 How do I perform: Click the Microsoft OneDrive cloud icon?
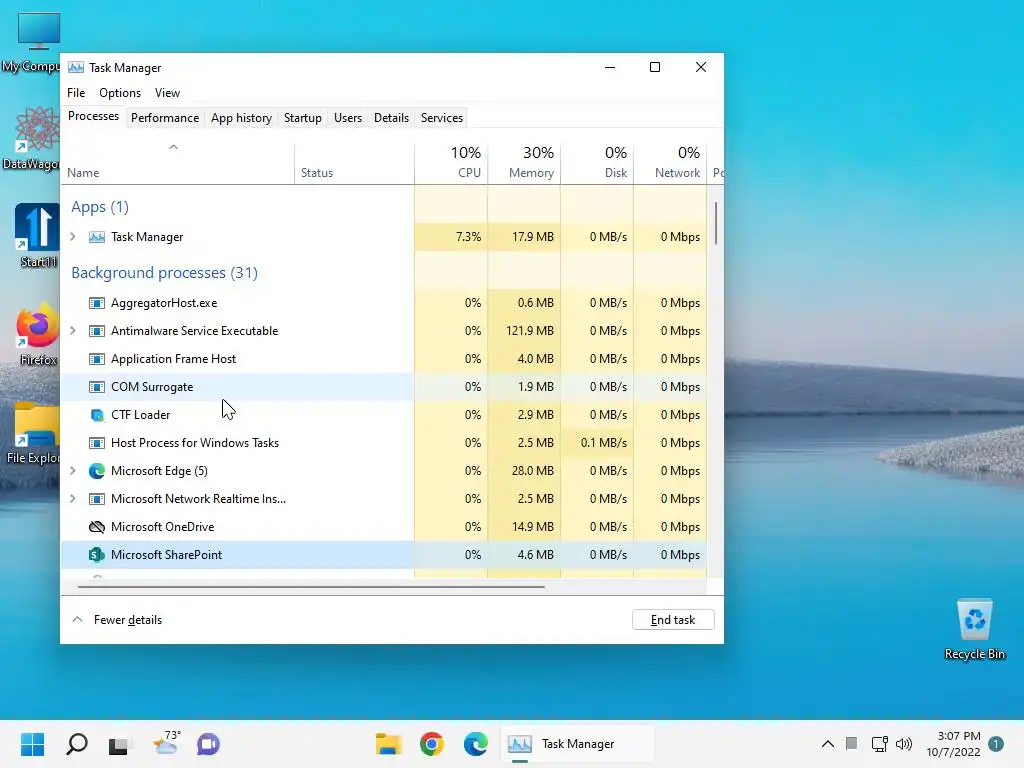point(97,527)
